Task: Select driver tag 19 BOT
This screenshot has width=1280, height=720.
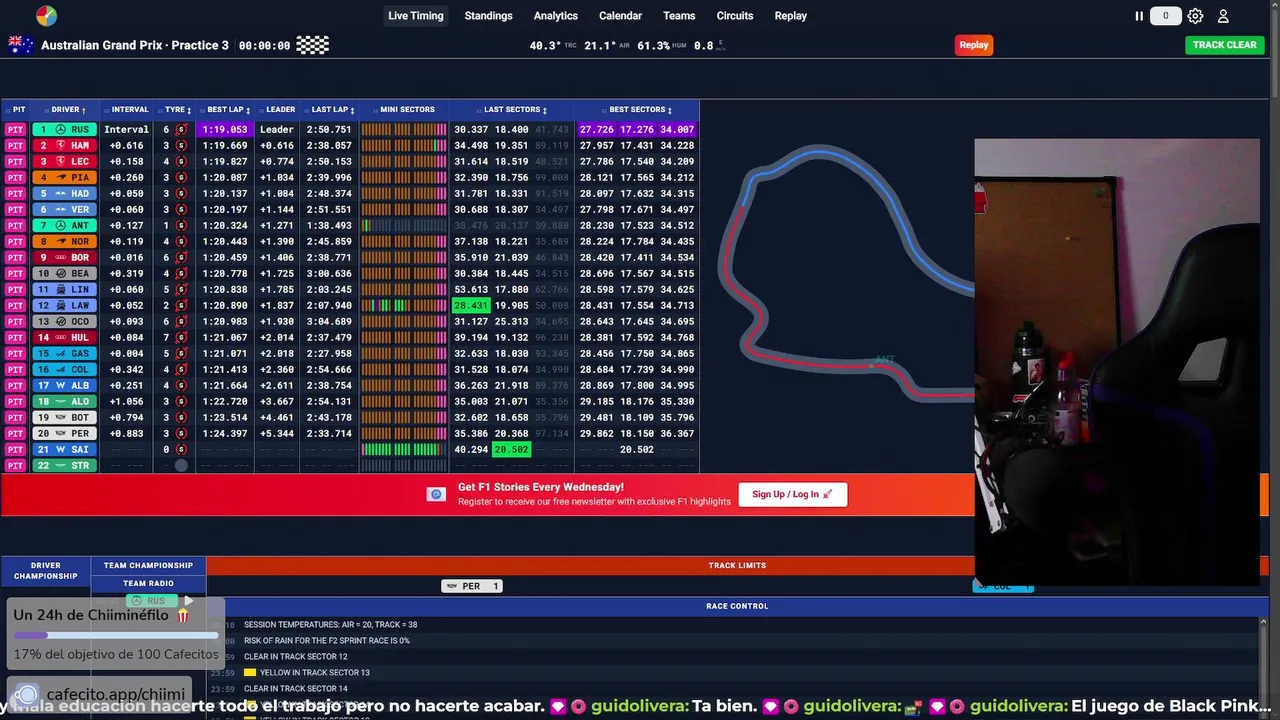Action: pyautogui.click(x=65, y=418)
